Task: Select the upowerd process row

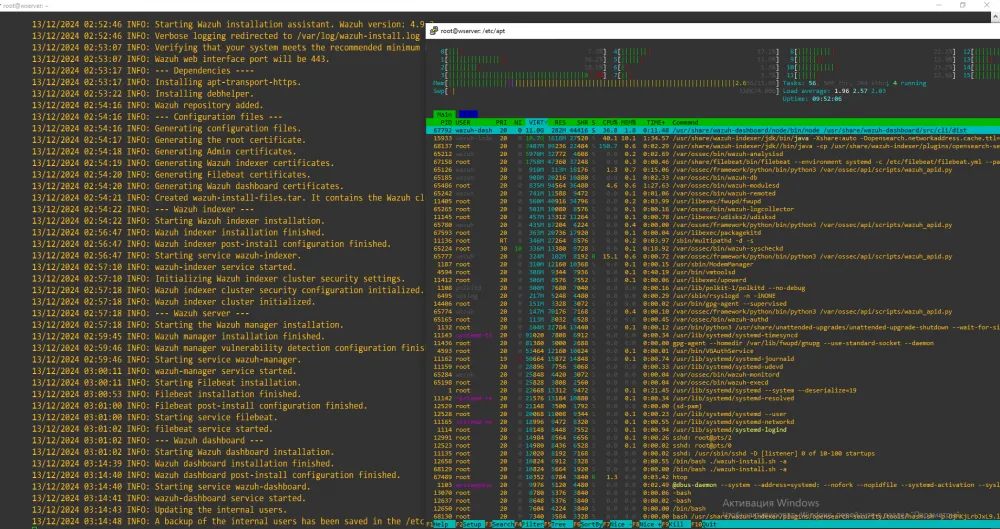Action: coord(713,280)
